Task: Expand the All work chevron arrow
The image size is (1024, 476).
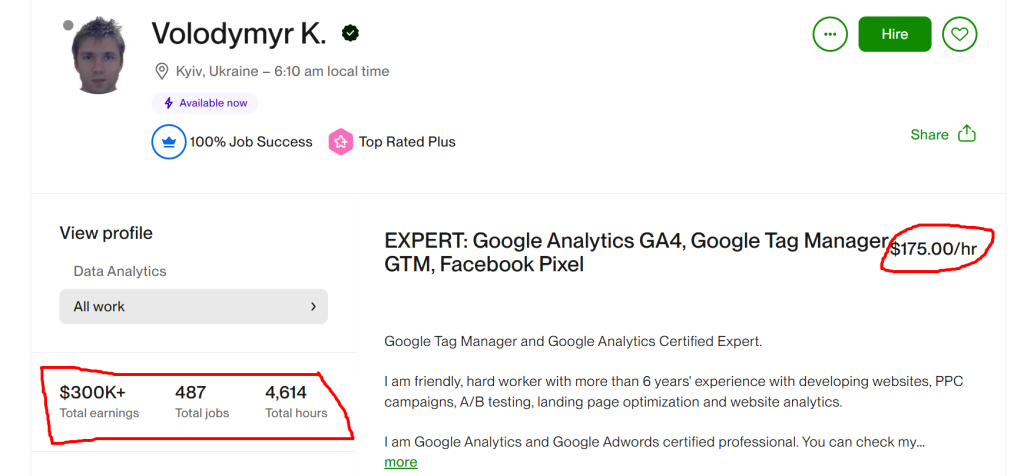Action: [312, 307]
